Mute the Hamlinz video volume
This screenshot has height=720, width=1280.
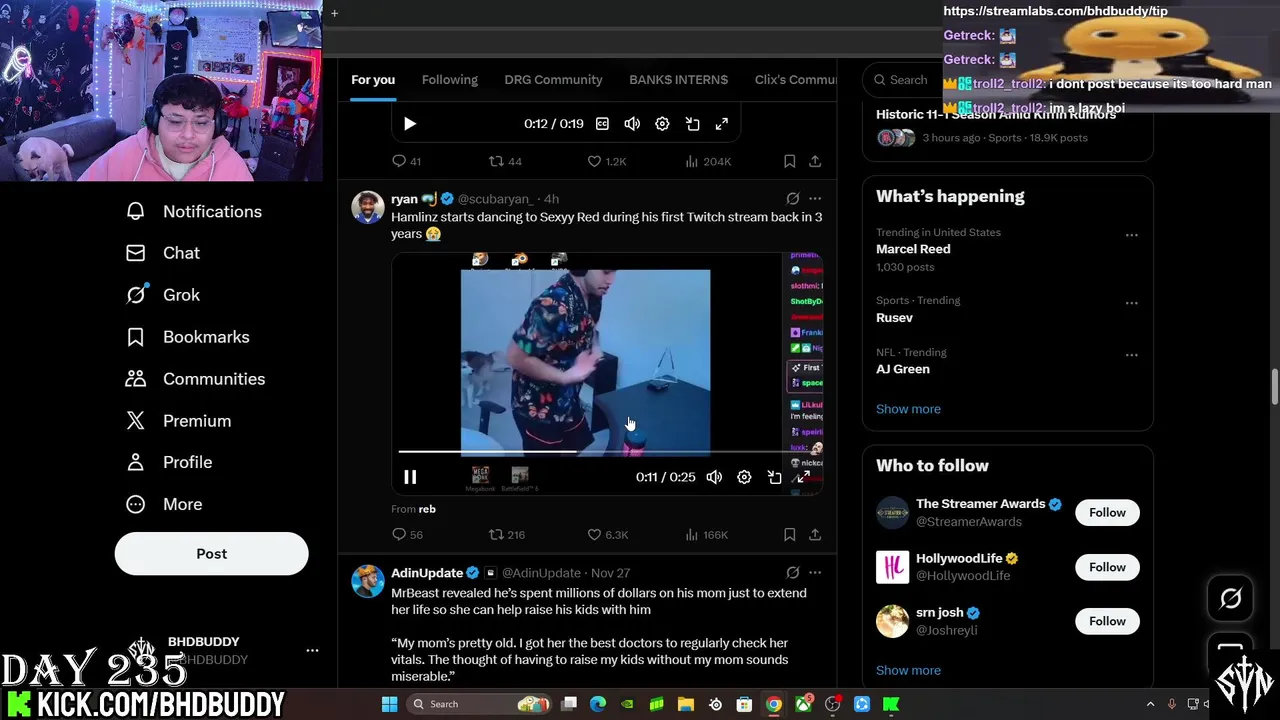714,478
